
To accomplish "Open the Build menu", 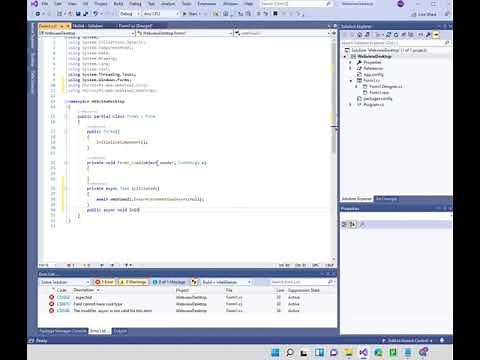I will [118, 4].
